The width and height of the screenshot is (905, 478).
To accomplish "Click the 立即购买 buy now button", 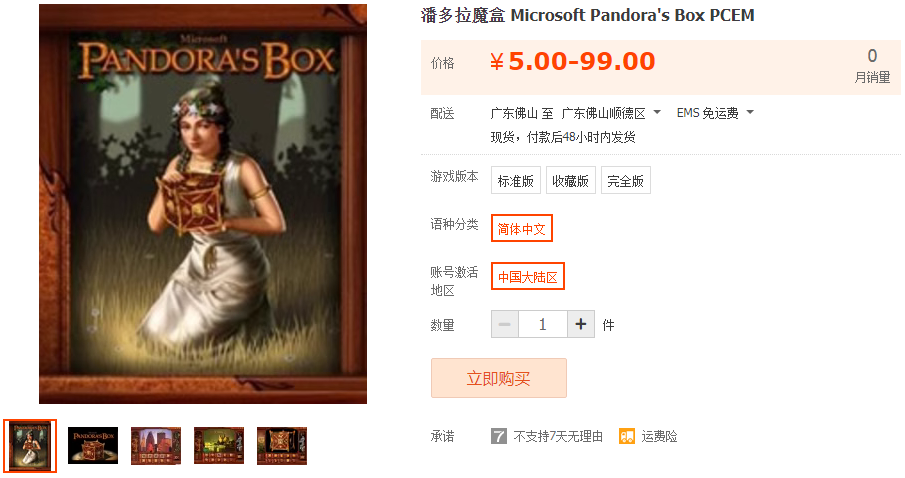I will pyautogui.click(x=499, y=378).
